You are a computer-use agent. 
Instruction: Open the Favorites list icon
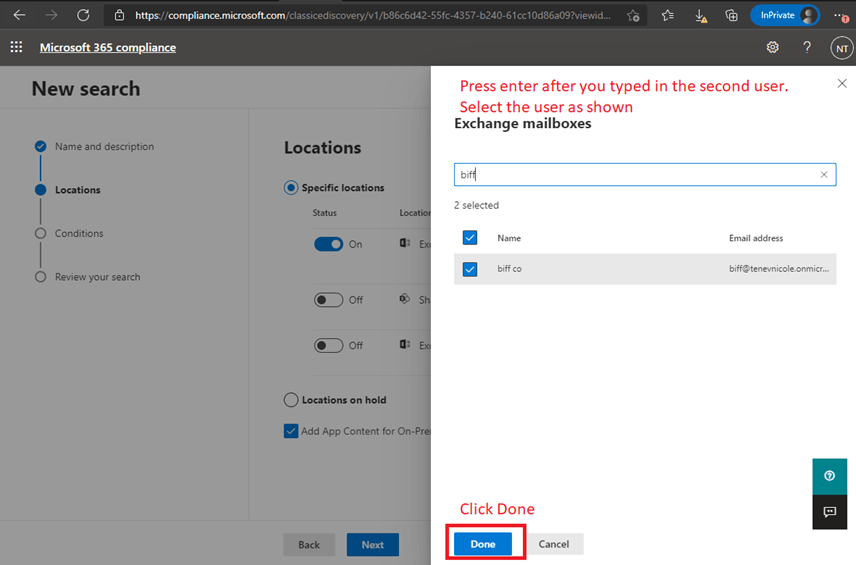pyautogui.click(x=668, y=16)
